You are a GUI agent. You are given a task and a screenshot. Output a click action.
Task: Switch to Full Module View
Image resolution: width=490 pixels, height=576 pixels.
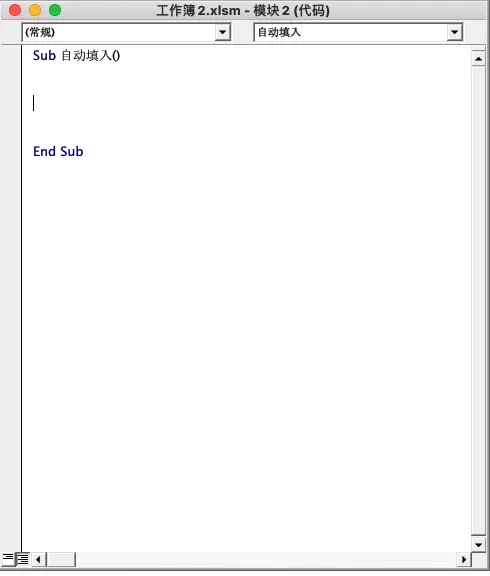pyautogui.click(x=23, y=559)
